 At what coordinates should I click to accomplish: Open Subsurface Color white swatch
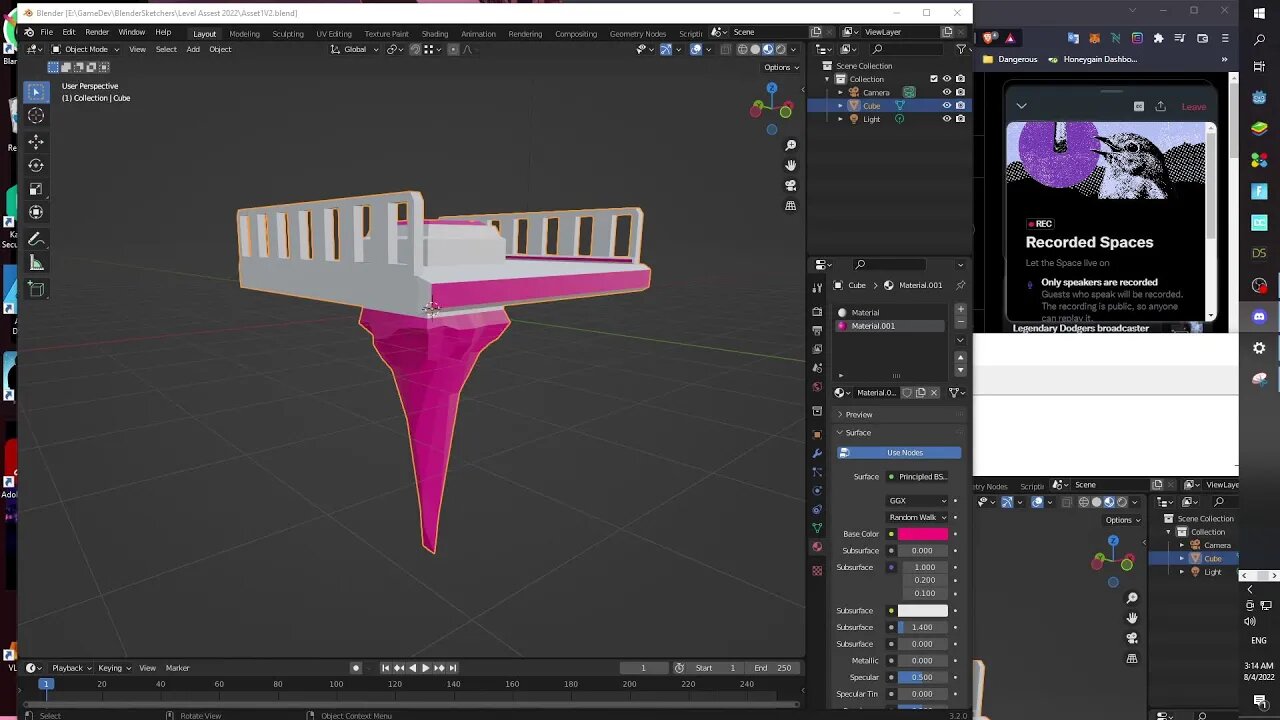click(x=922, y=610)
